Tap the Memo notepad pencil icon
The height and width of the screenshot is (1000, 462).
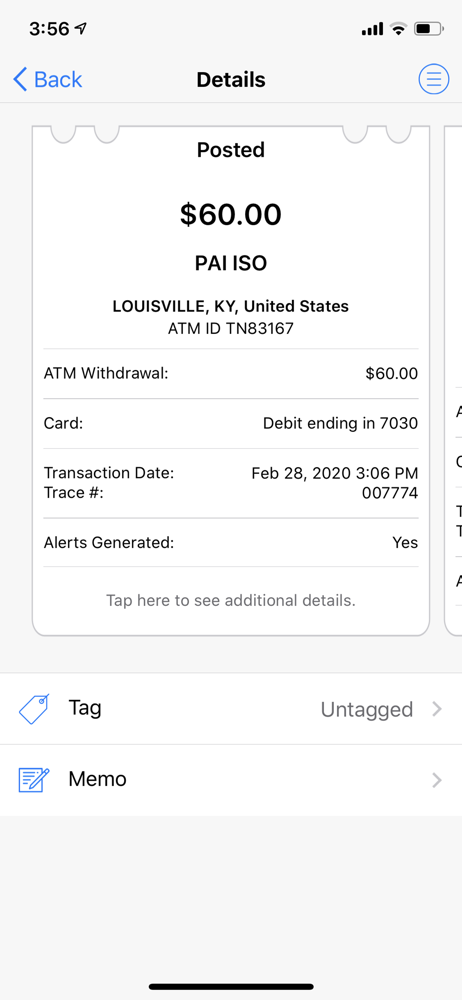coord(34,780)
